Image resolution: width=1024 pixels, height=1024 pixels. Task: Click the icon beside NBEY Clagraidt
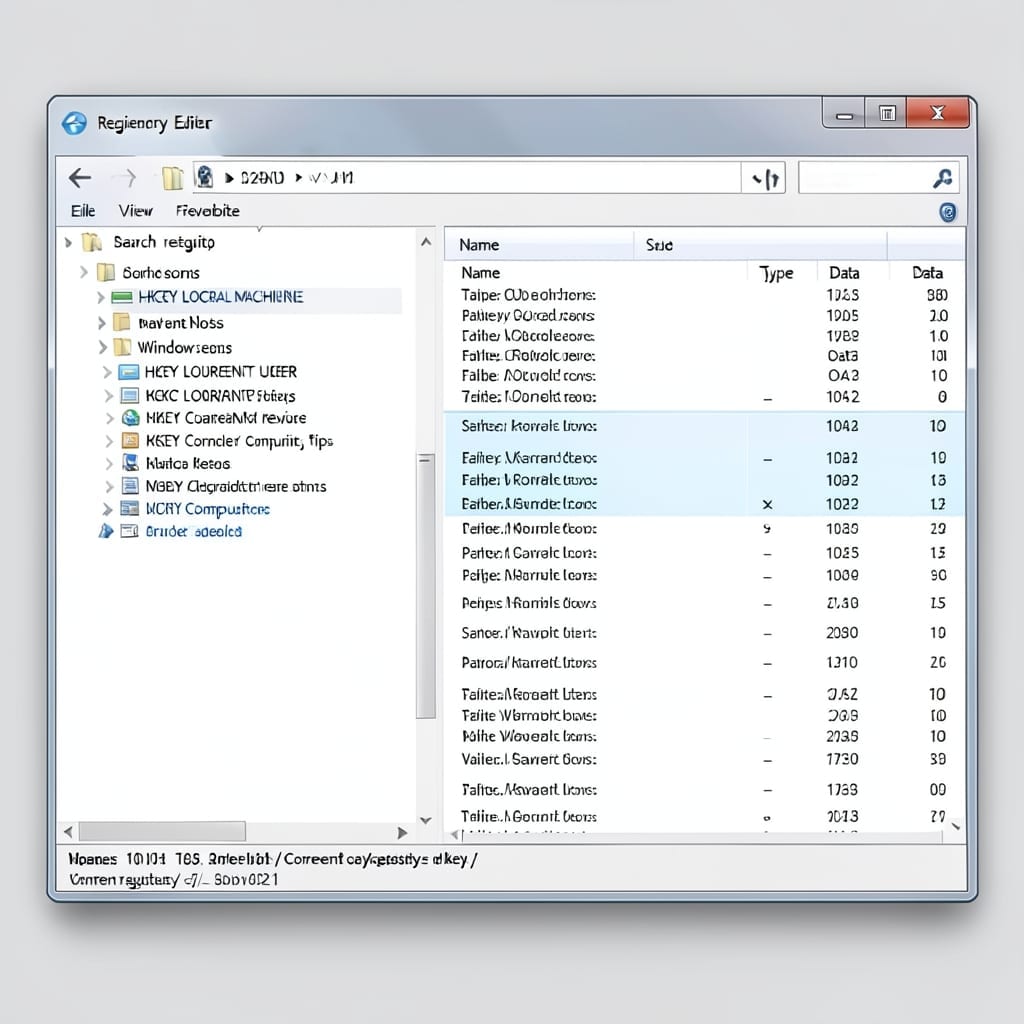point(131,486)
